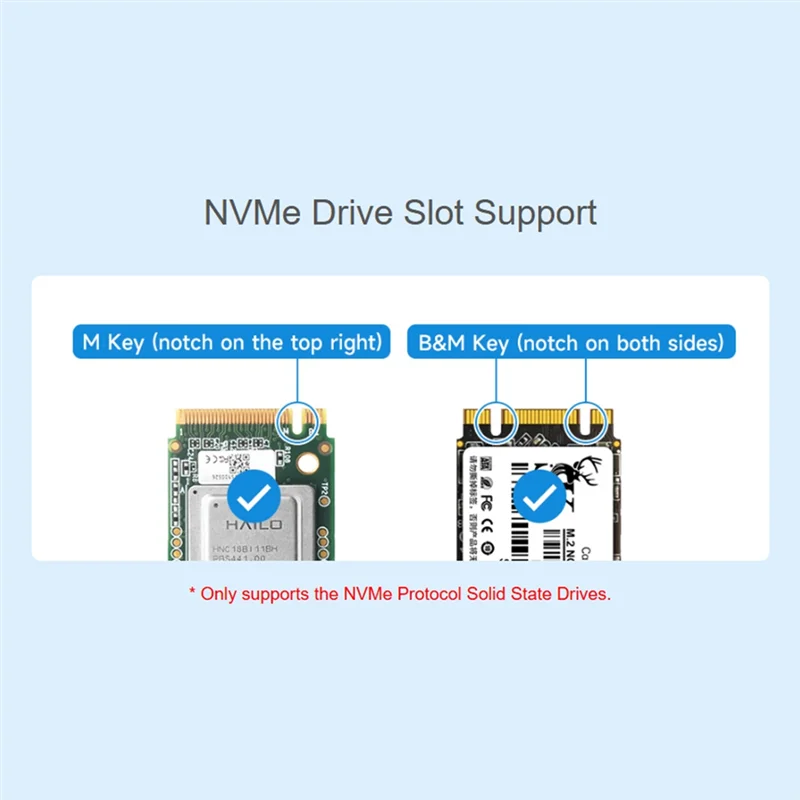The height and width of the screenshot is (800, 800).
Task: Click the CE mark on the SSD label
Action: click(487, 526)
